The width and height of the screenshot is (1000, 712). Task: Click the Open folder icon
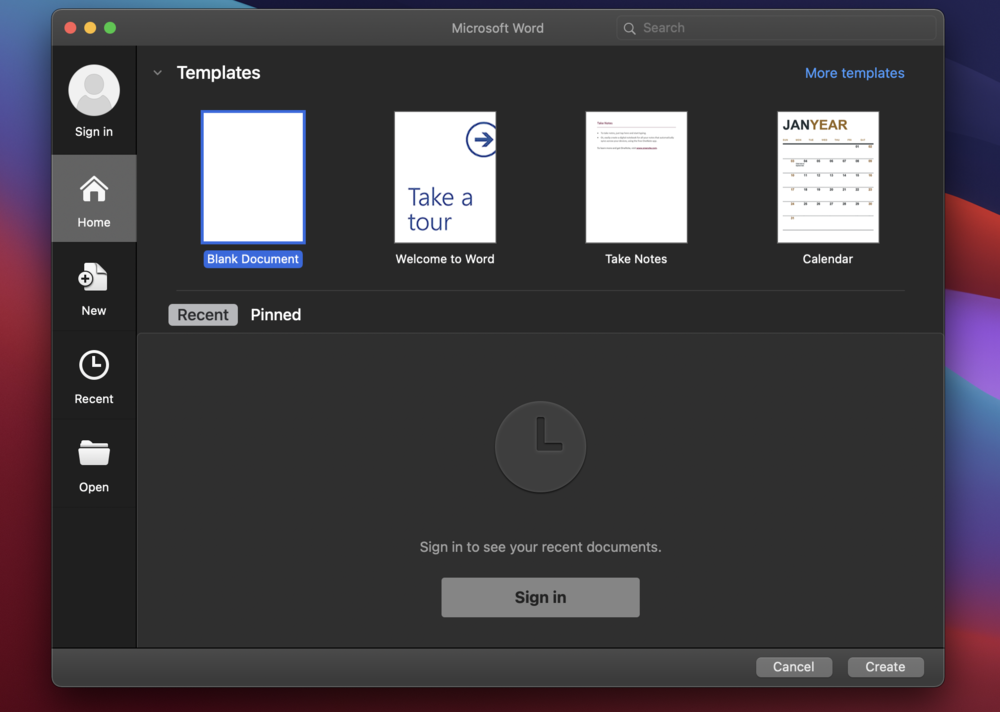(94, 454)
